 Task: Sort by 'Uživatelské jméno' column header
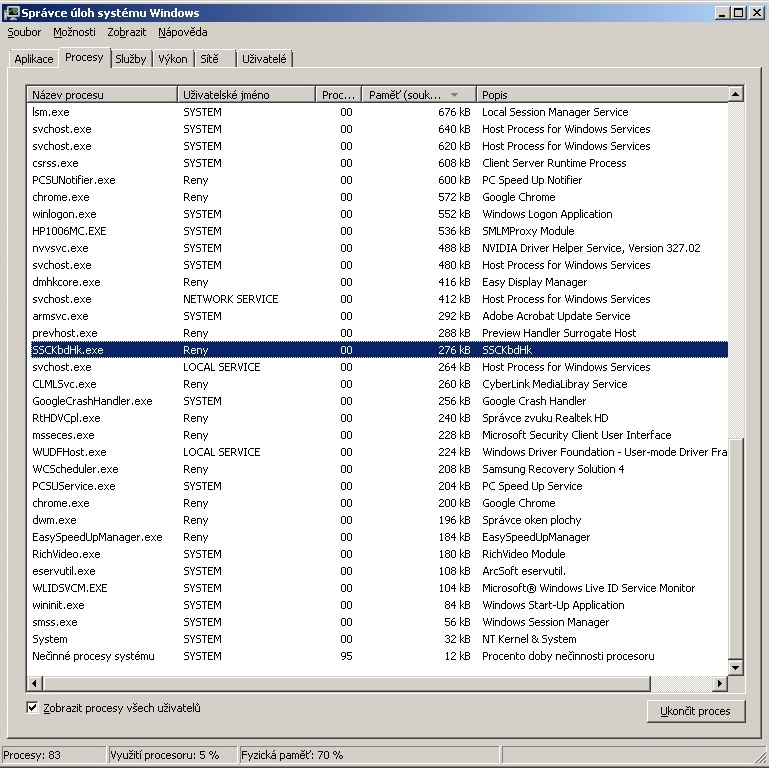click(245, 95)
